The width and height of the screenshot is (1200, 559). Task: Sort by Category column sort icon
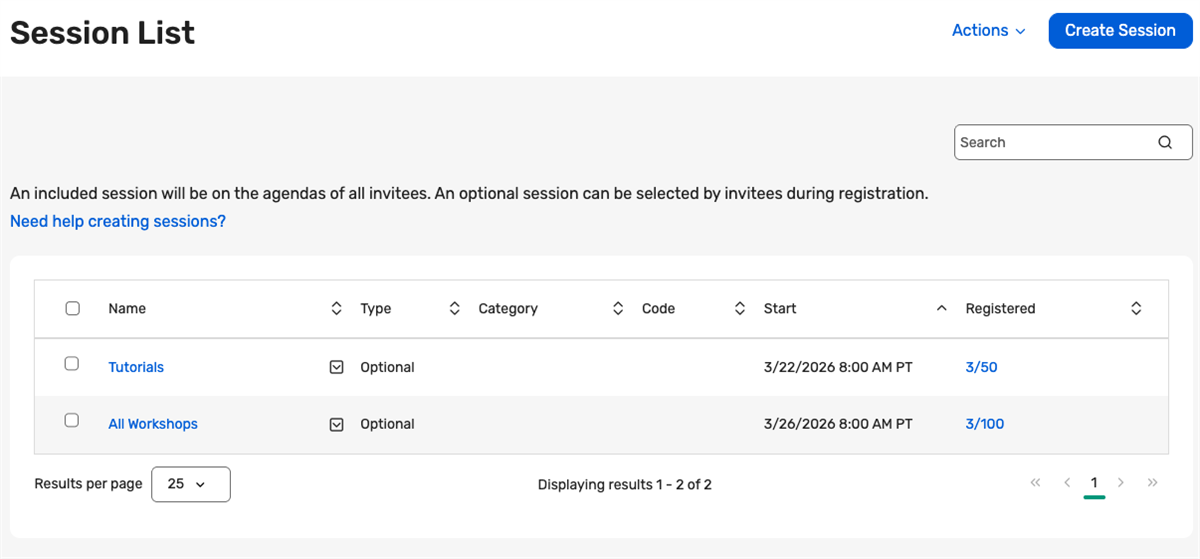tap(618, 309)
